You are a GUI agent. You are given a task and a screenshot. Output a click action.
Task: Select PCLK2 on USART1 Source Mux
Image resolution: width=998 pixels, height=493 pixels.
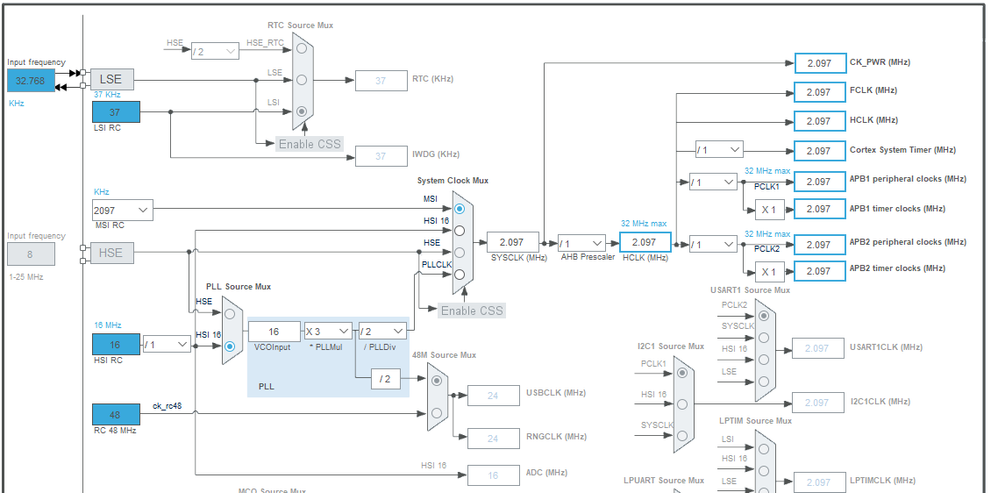[x=764, y=316]
